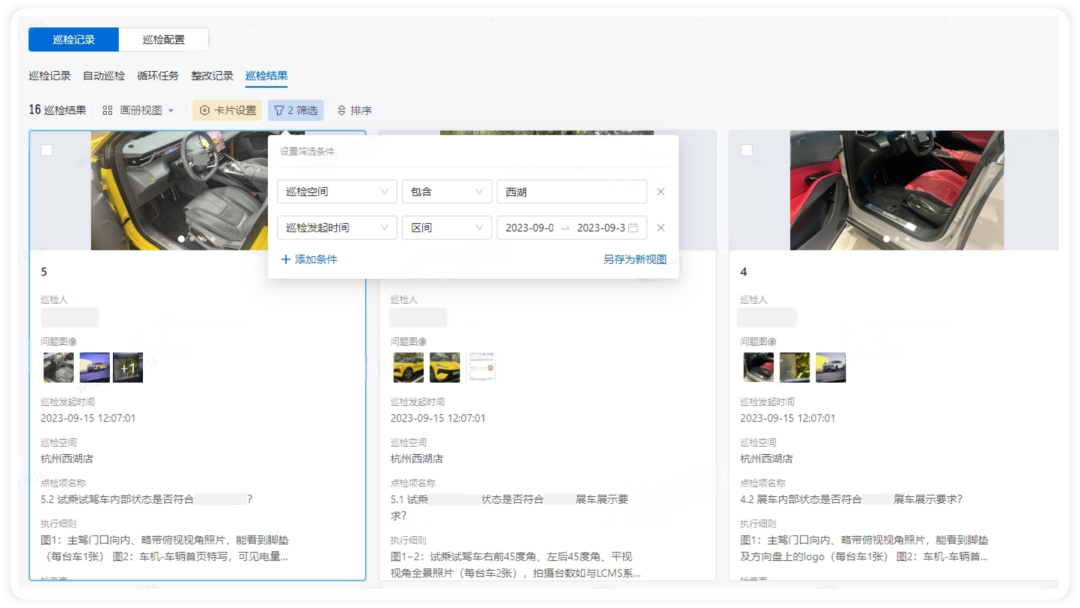The width and height of the screenshot is (1080, 608).
Task: Expand the 包含 operator dropdown
Action: [x=446, y=192]
